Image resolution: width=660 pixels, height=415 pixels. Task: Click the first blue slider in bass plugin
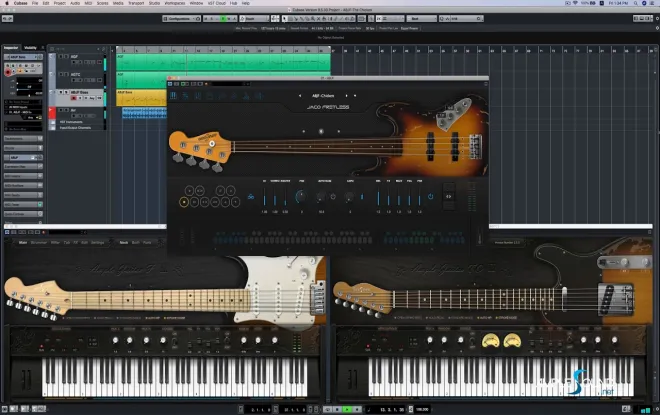(x=264, y=197)
